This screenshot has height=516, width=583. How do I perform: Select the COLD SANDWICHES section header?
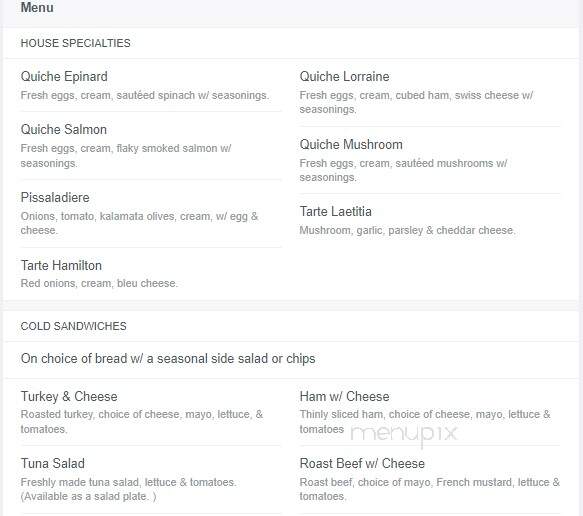point(74,326)
